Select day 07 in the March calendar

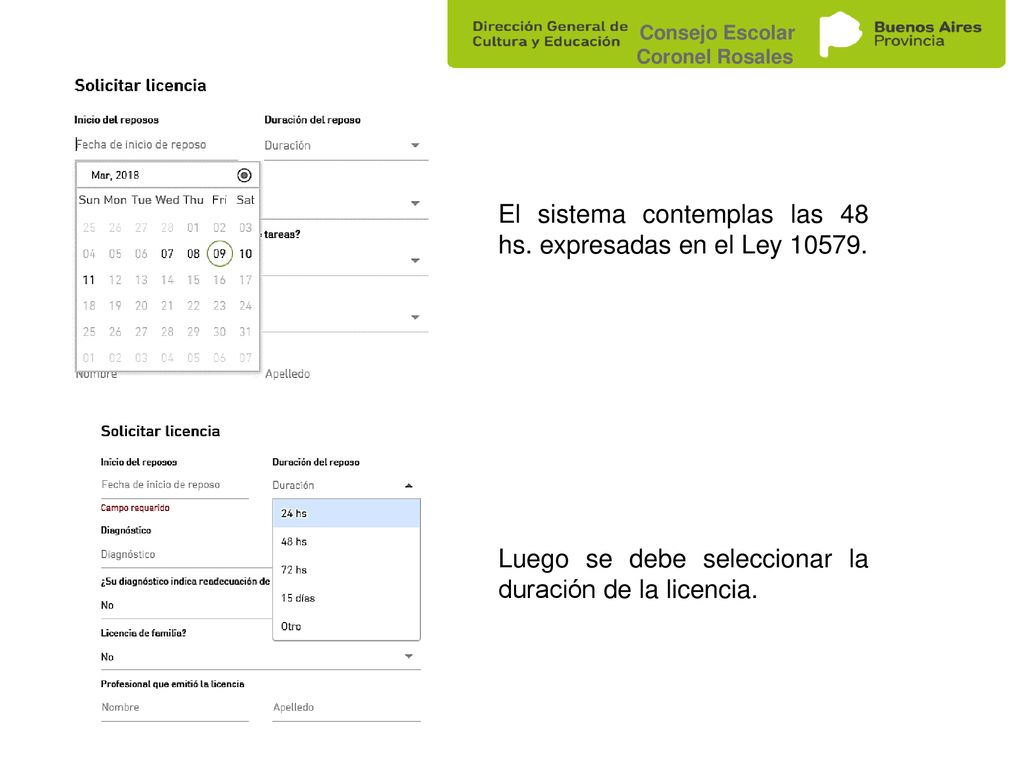[x=167, y=253]
